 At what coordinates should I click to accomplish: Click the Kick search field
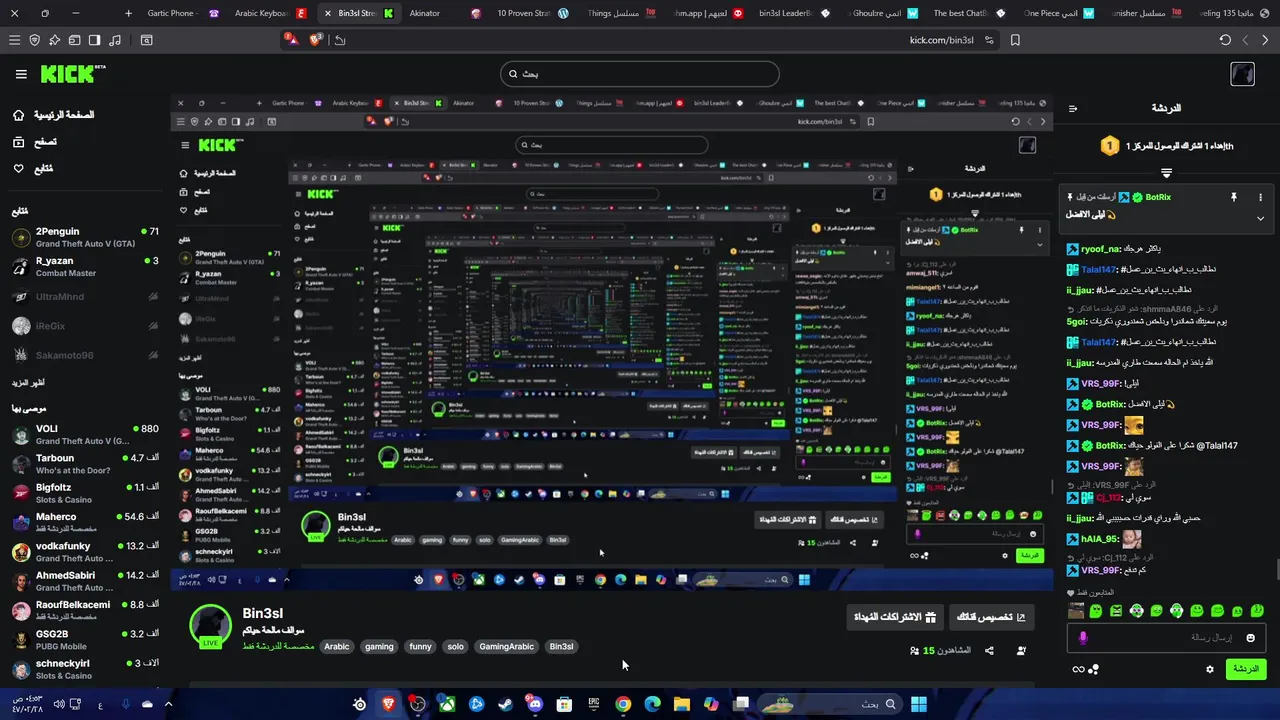pos(640,74)
